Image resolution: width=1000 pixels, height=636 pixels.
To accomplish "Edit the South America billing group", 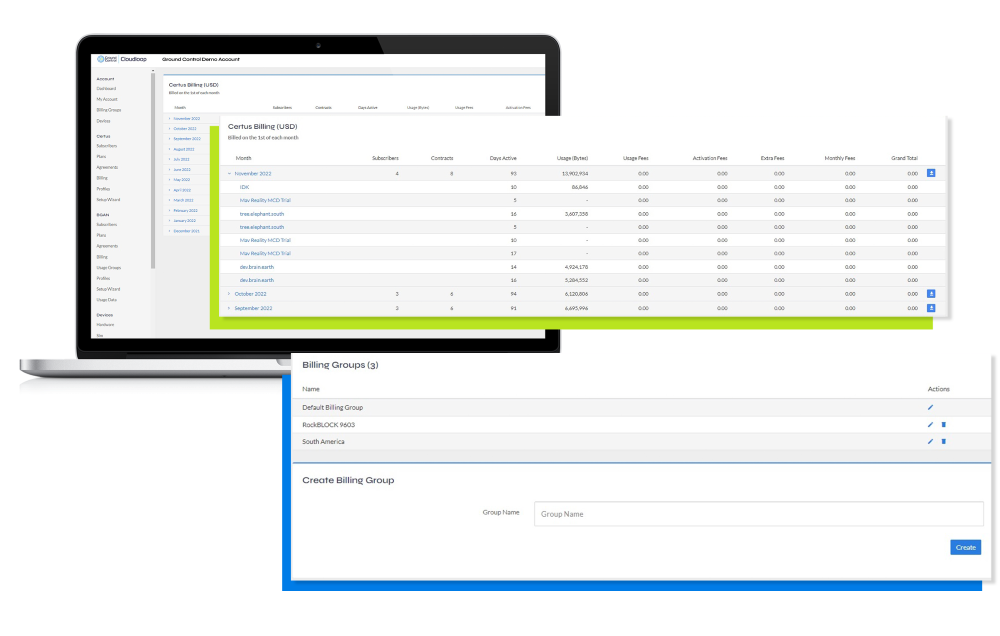I will click(x=930, y=441).
